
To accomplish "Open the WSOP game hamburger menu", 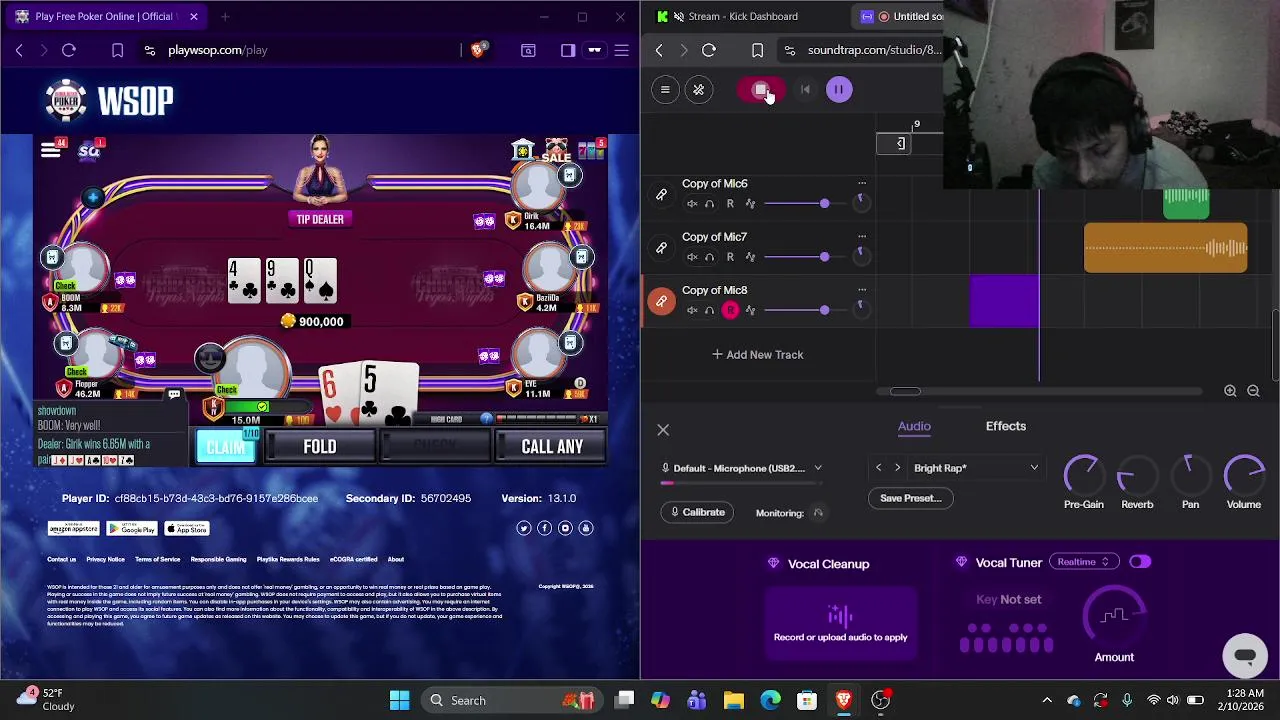I will [50, 150].
